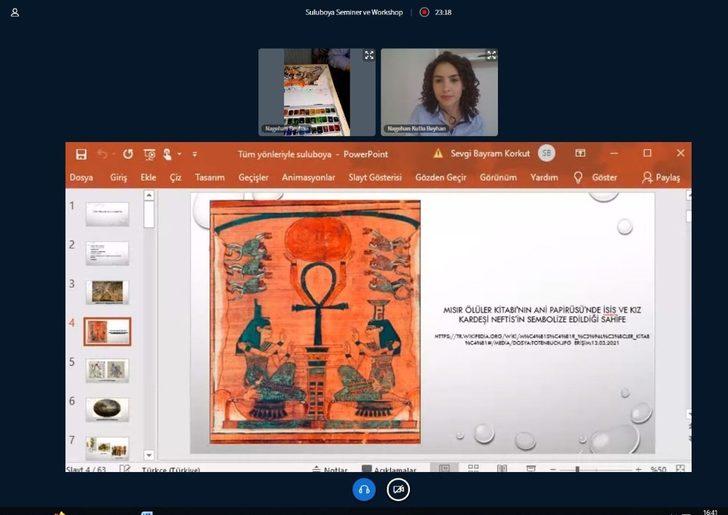The width and height of the screenshot is (728, 515).
Task: Open the Ribbon Display Options button
Action: (580, 154)
